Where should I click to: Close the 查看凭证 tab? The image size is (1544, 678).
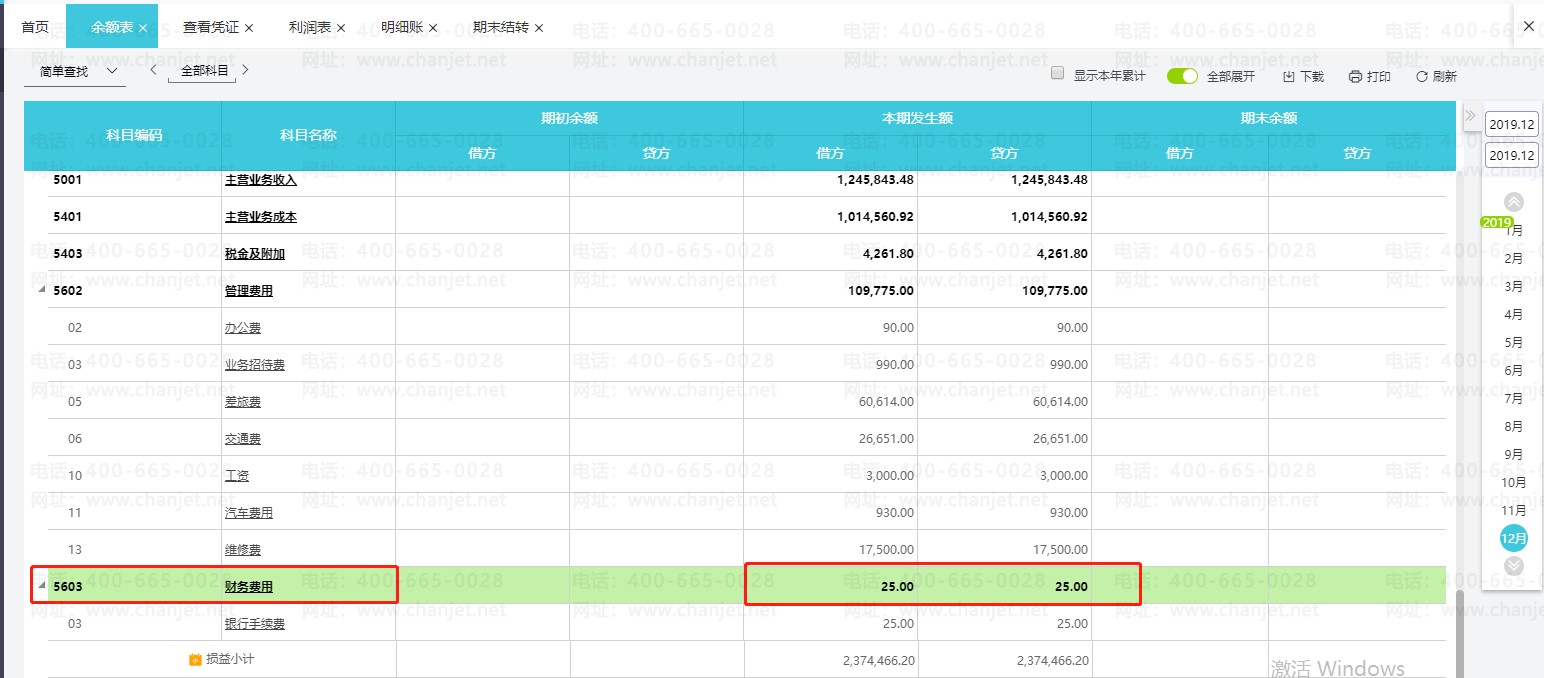coord(249,28)
